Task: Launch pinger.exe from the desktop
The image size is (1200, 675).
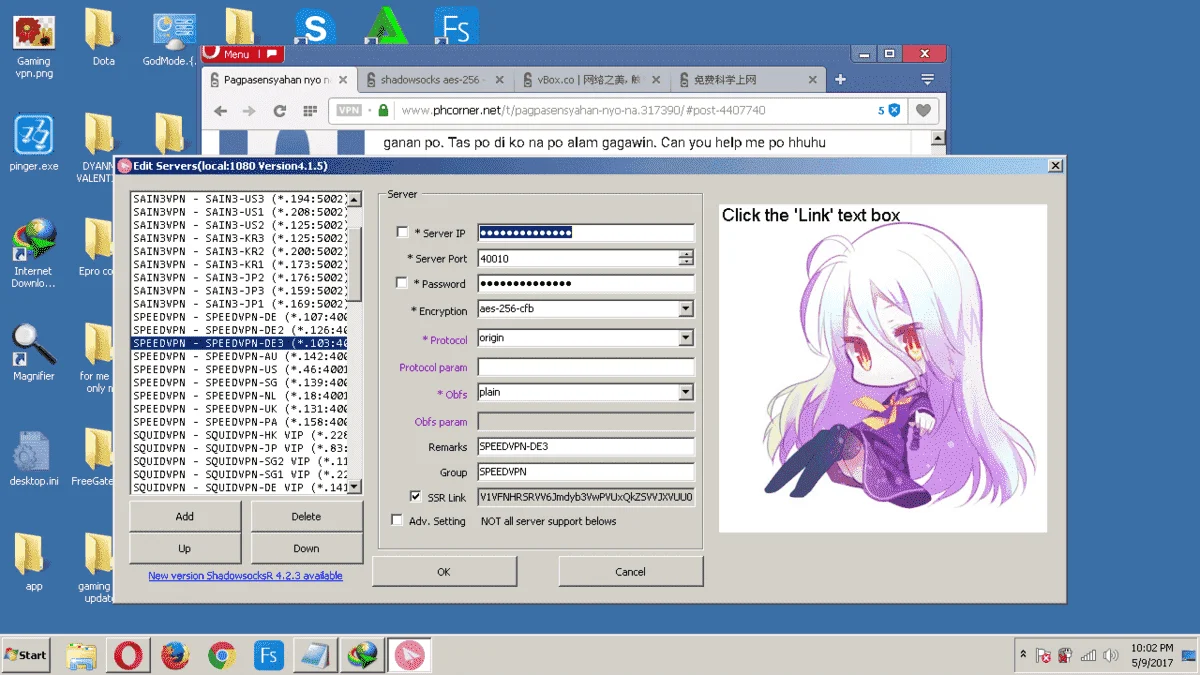Action: click(x=34, y=143)
